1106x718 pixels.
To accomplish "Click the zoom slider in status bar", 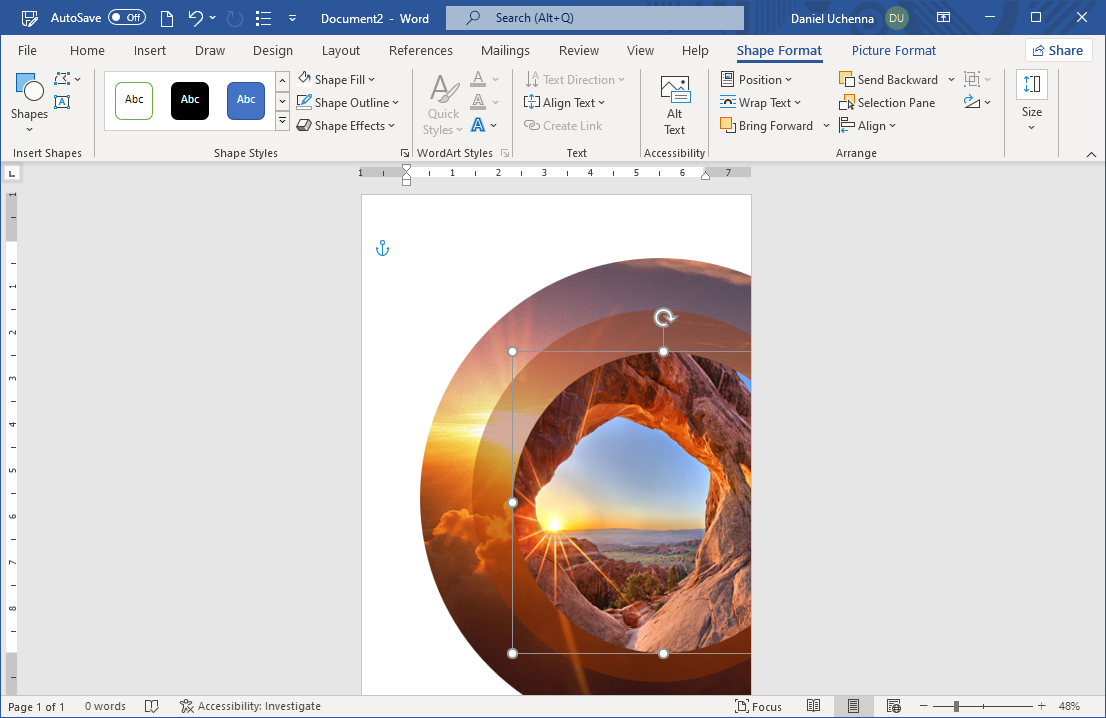I will [957, 706].
